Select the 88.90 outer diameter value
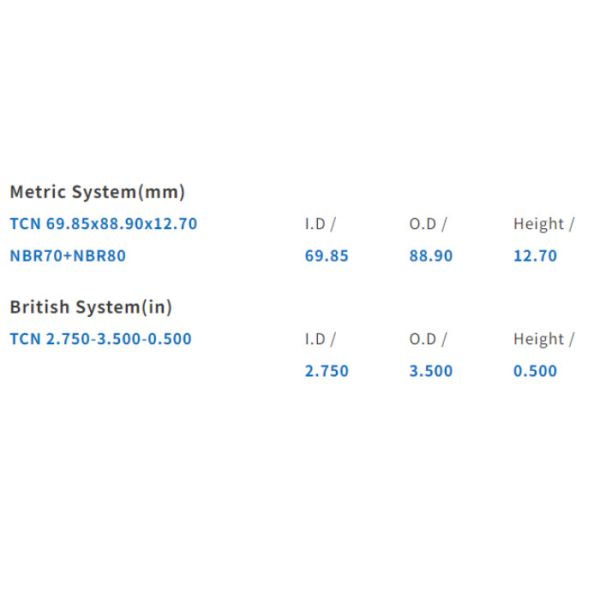 pos(431,256)
